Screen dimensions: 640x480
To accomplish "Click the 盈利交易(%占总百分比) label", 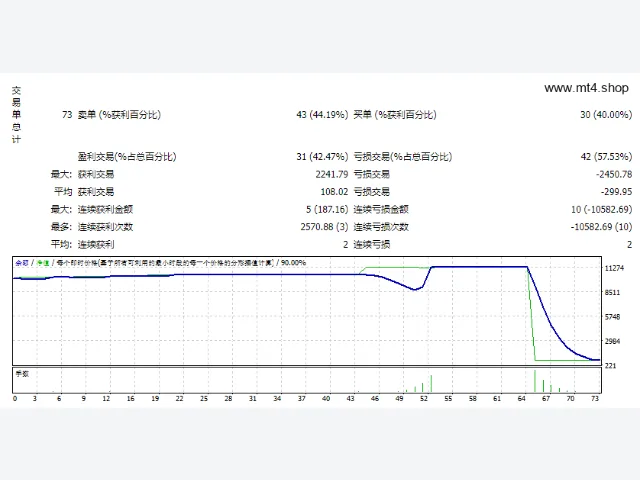I will 127,157.
